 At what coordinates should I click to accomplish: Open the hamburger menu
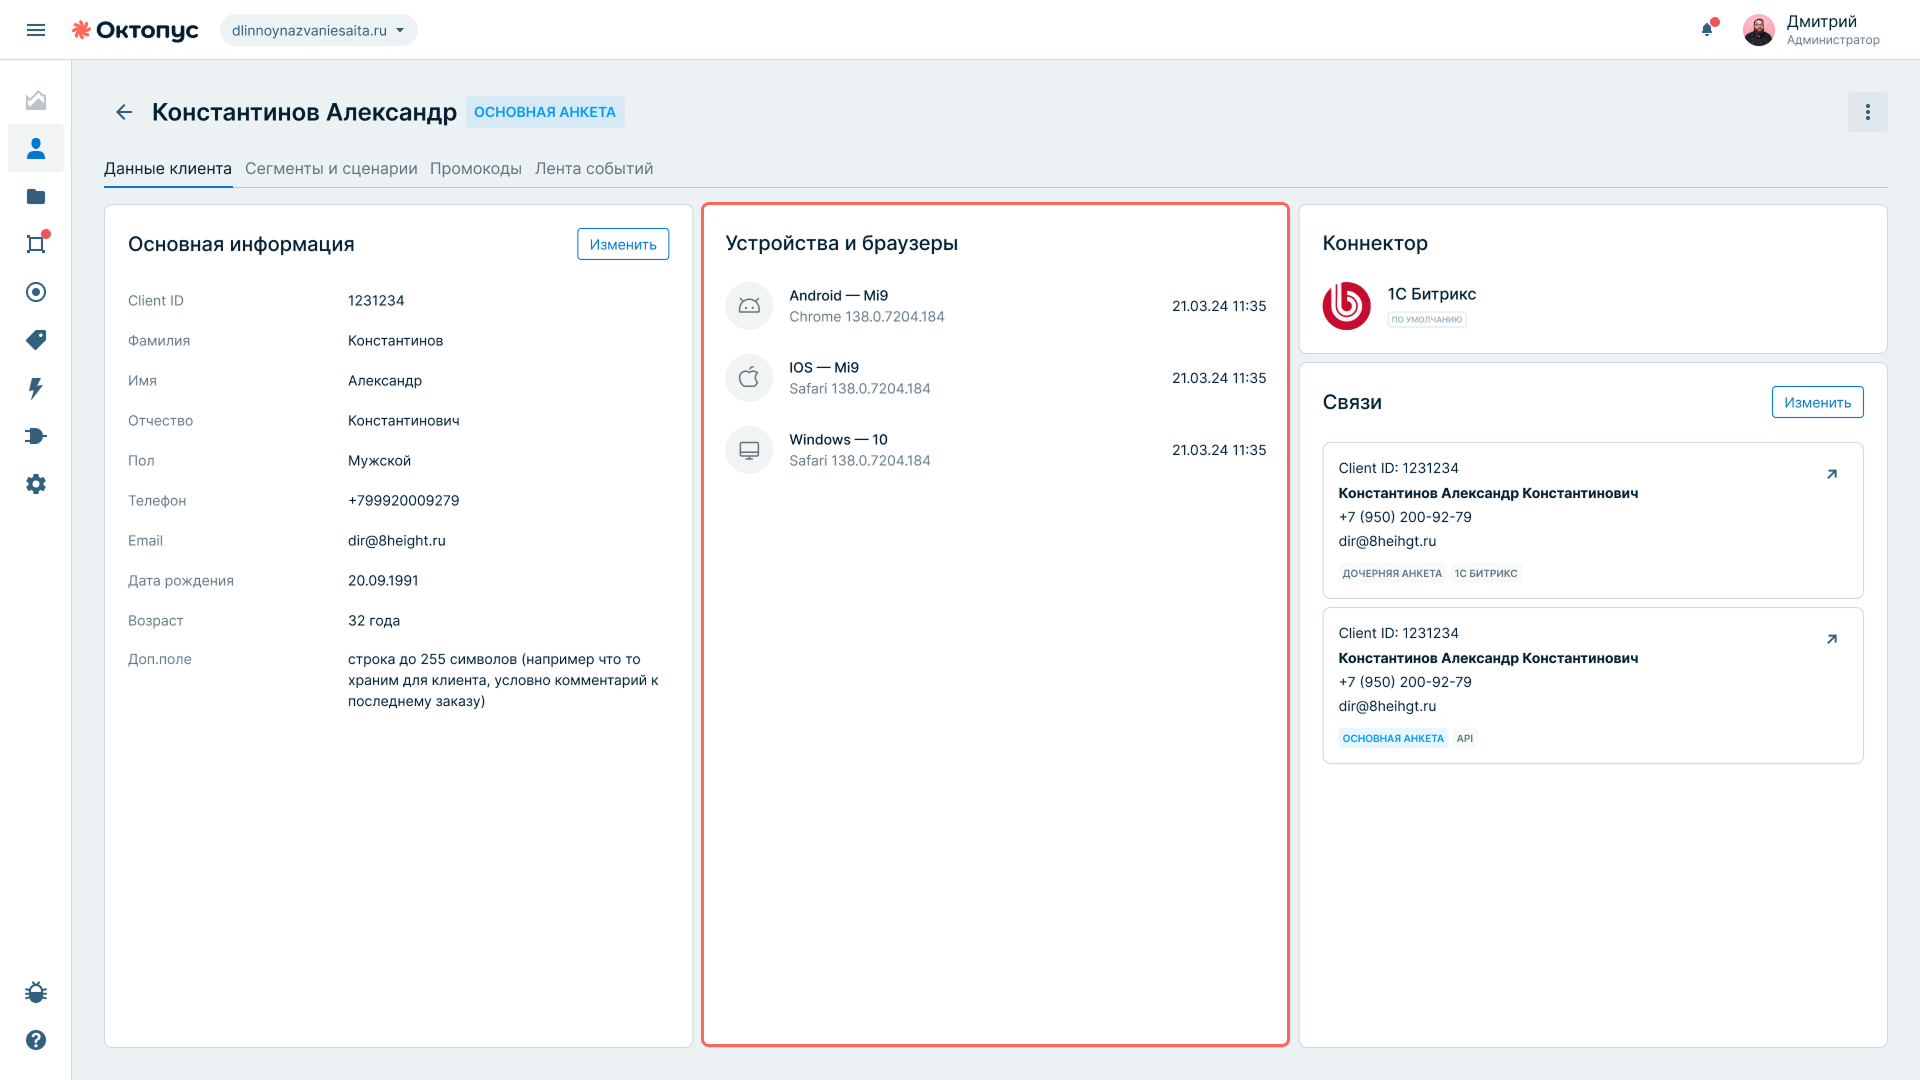[x=36, y=30]
